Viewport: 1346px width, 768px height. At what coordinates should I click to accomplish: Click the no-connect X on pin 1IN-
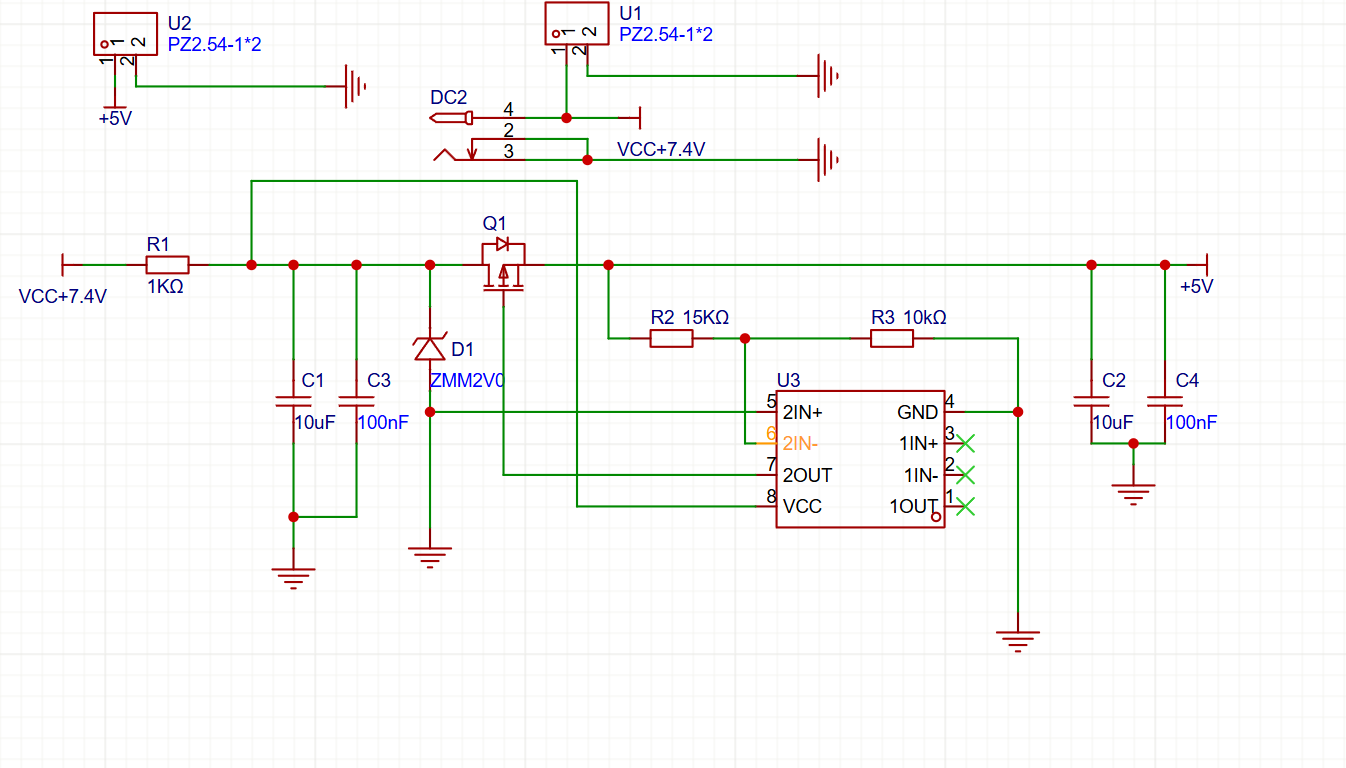point(966,474)
